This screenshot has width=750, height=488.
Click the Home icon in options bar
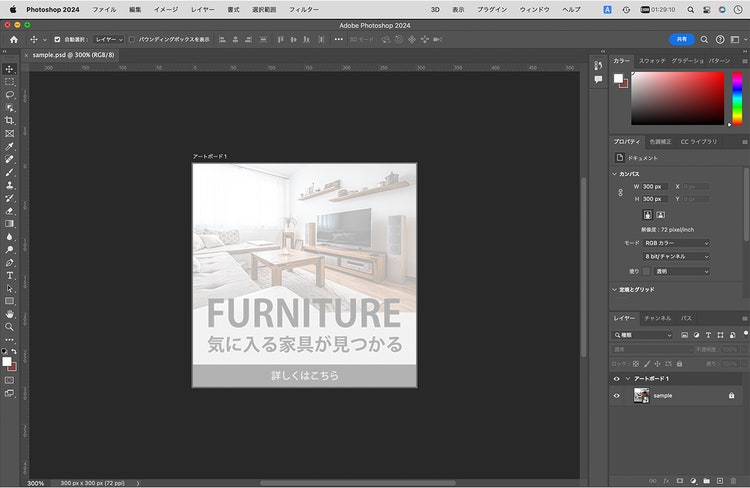click(x=14, y=40)
